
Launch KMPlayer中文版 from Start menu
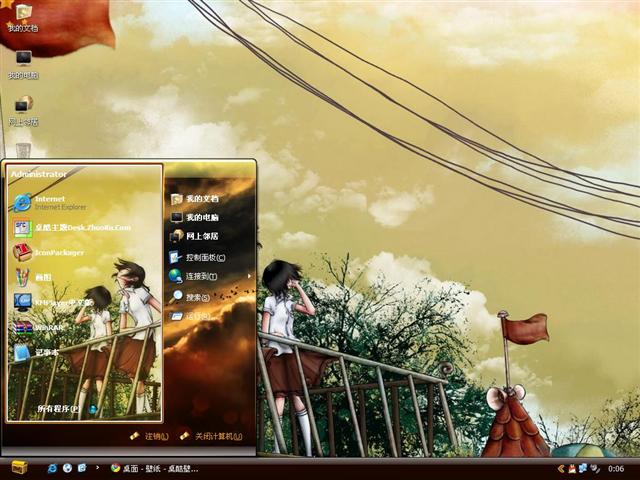coord(53,302)
